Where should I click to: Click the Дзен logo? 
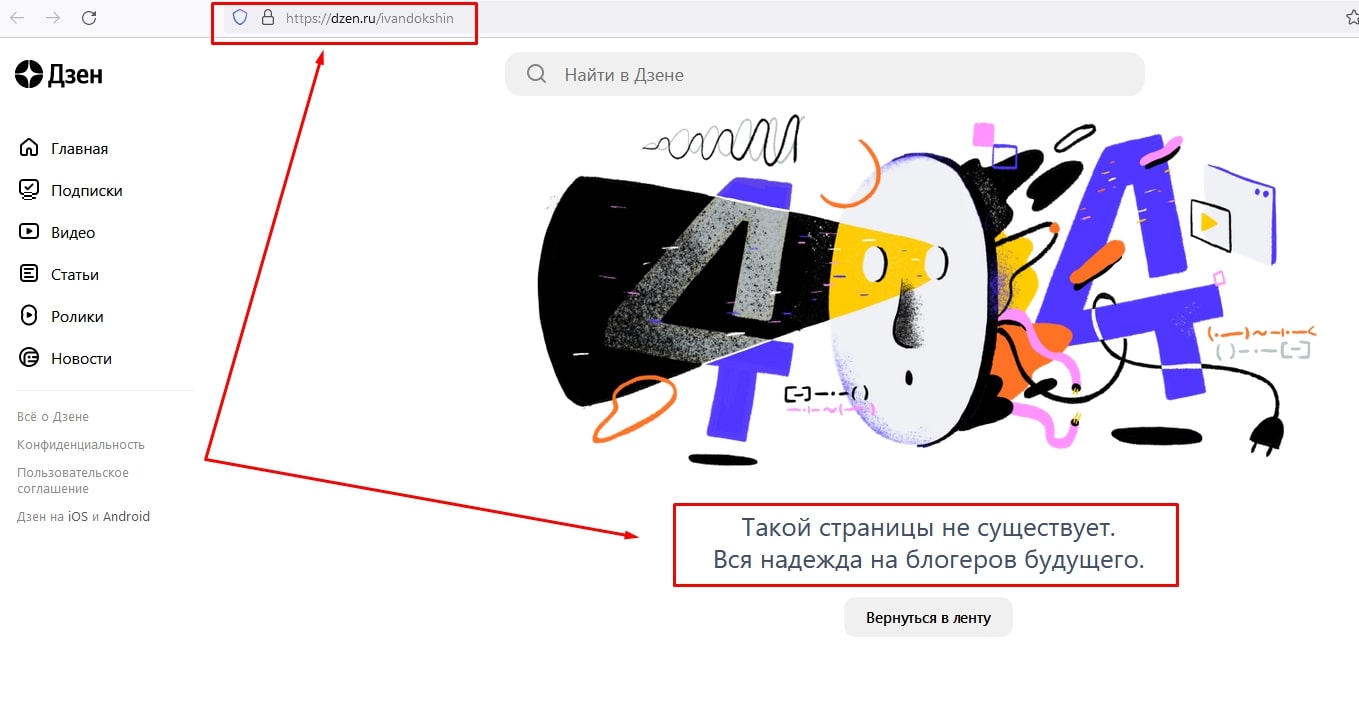pos(59,74)
